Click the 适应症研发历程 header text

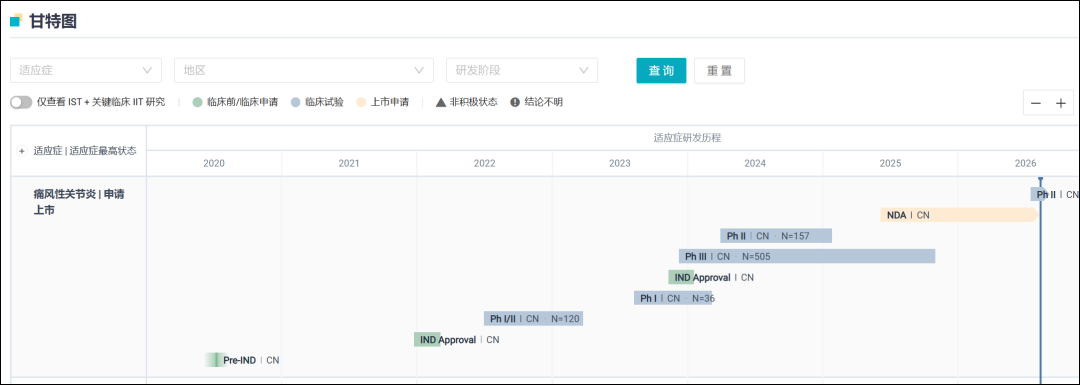687,138
